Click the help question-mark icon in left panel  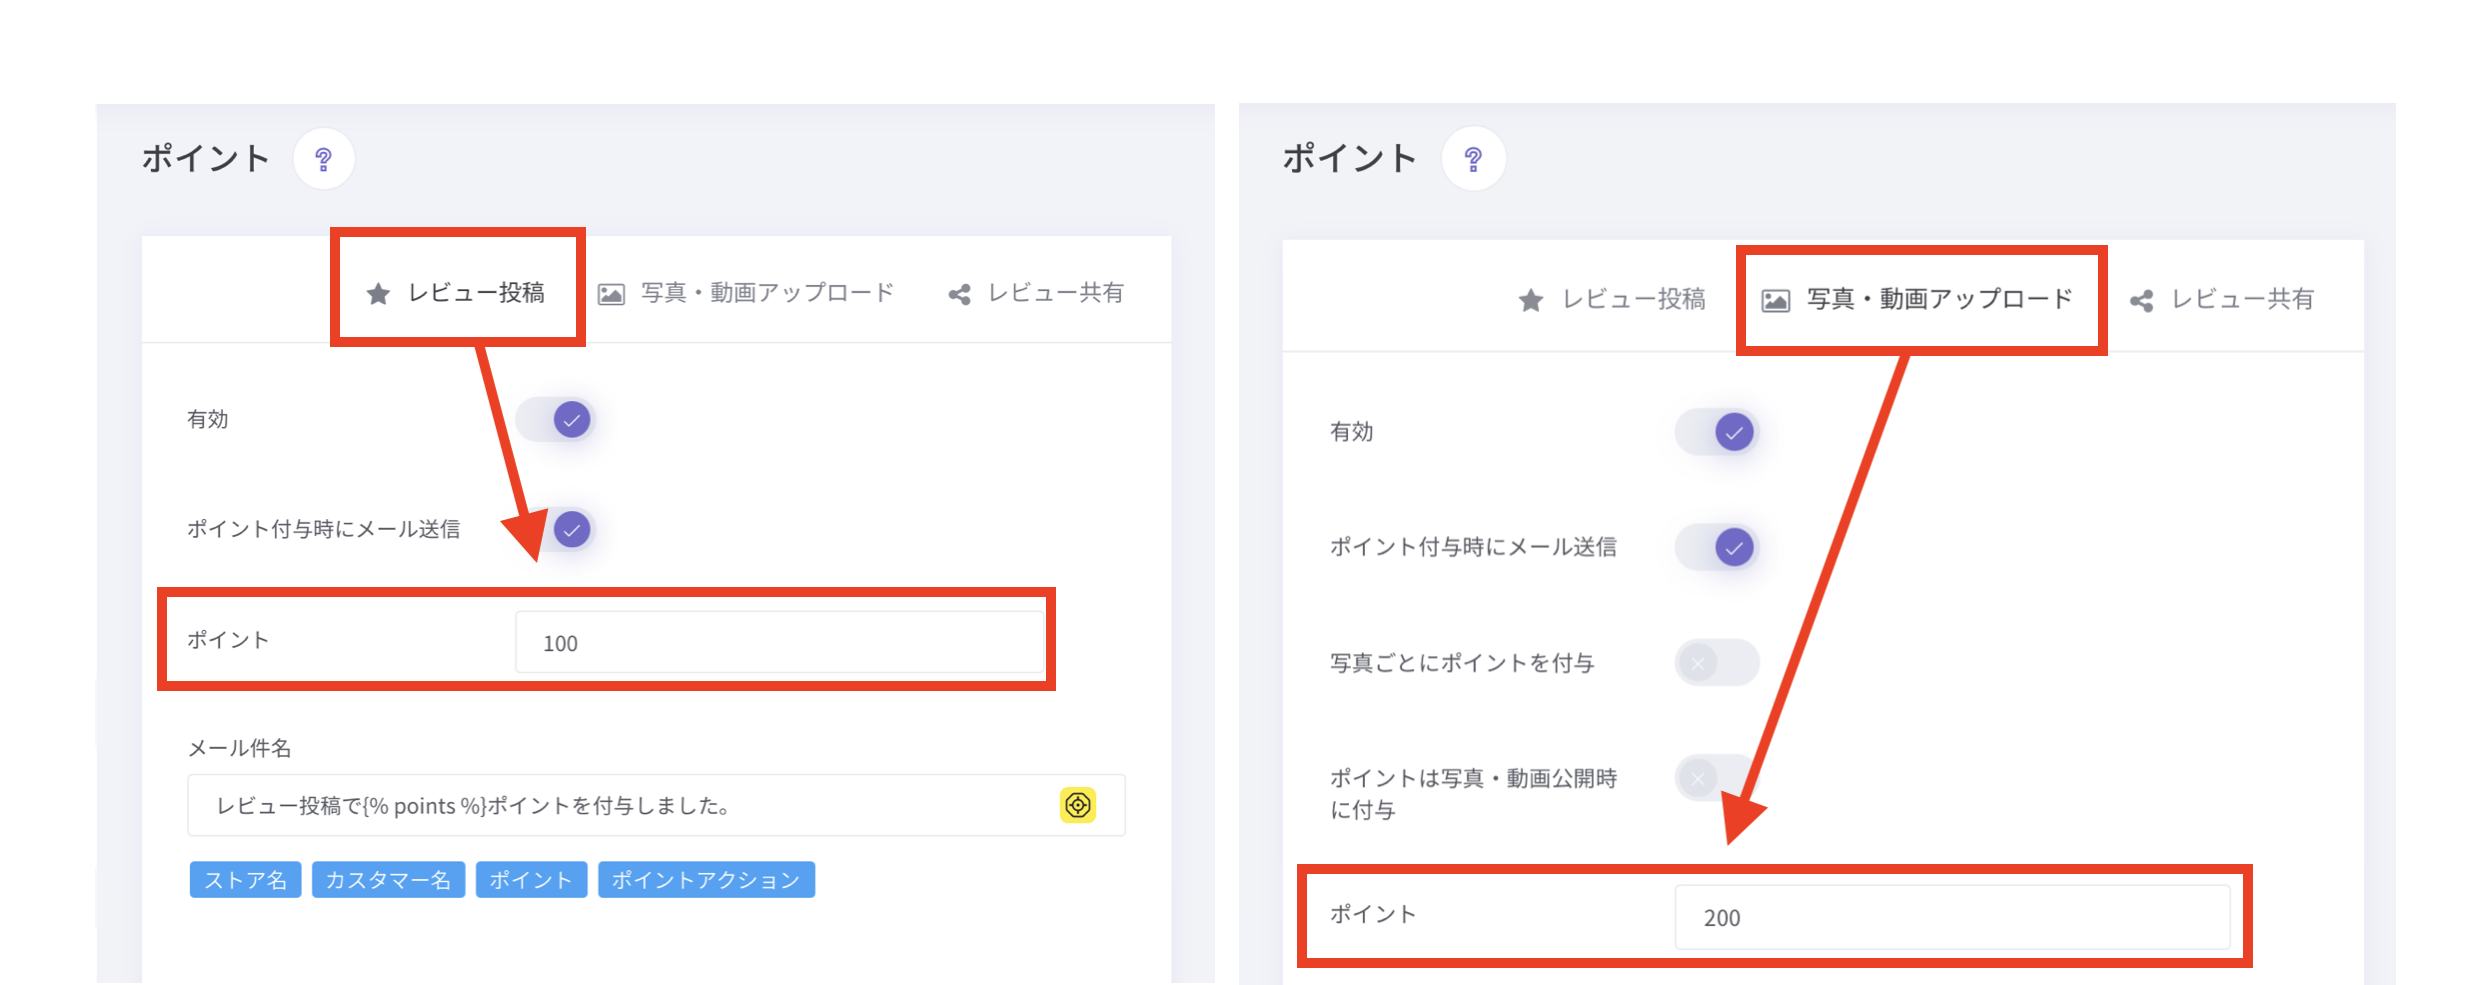(x=323, y=159)
